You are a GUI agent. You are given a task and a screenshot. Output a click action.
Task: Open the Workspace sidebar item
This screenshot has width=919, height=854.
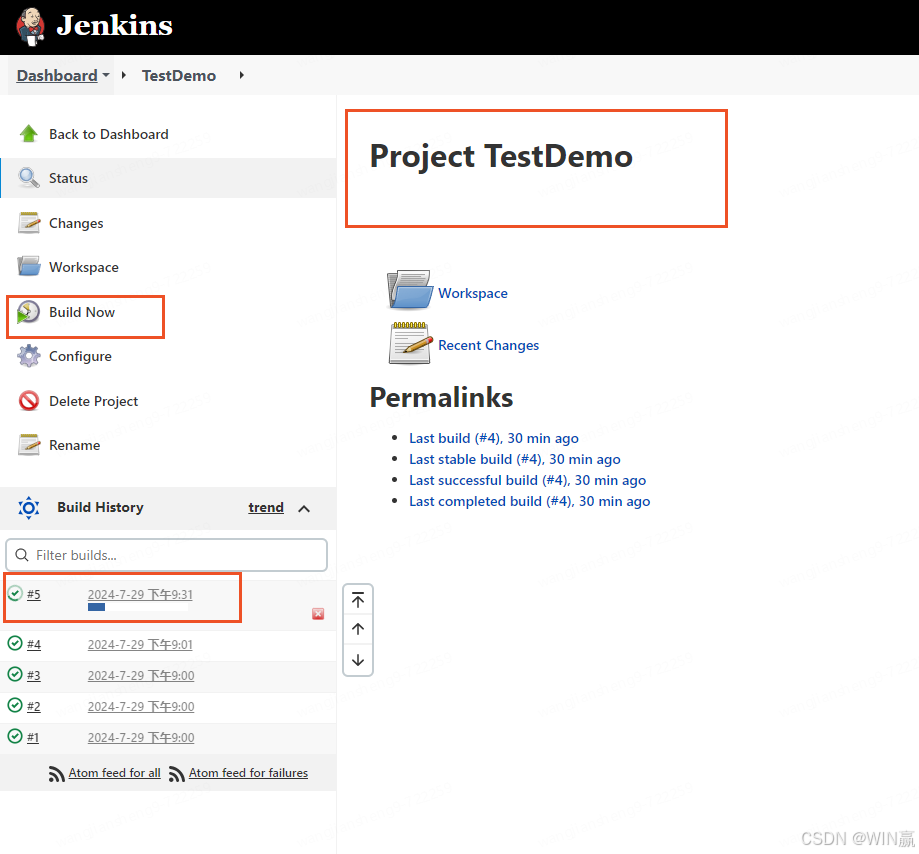(x=83, y=267)
